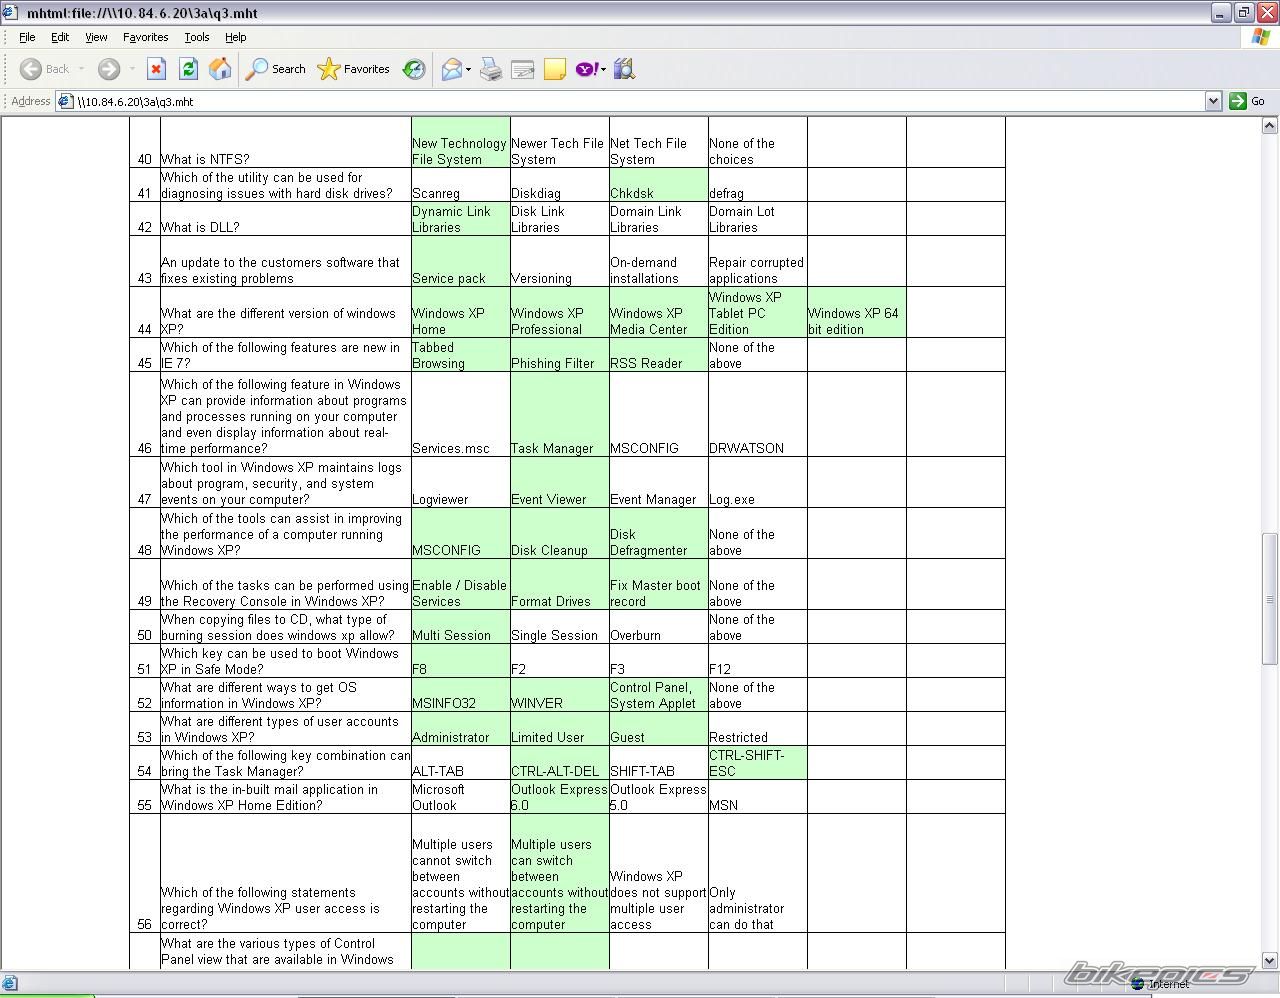This screenshot has width=1280, height=998.
Task: Select the 'Tabbed Browsing' cell
Action: coord(460,355)
